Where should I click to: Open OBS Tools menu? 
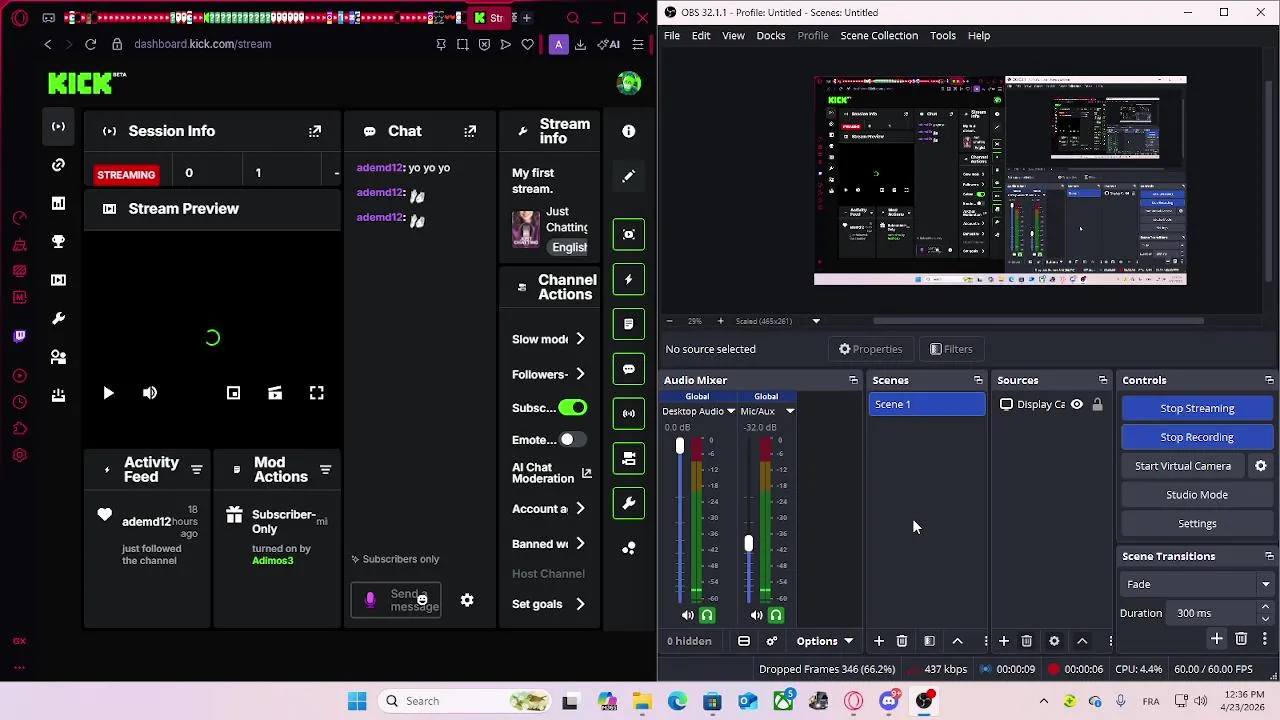point(943,35)
